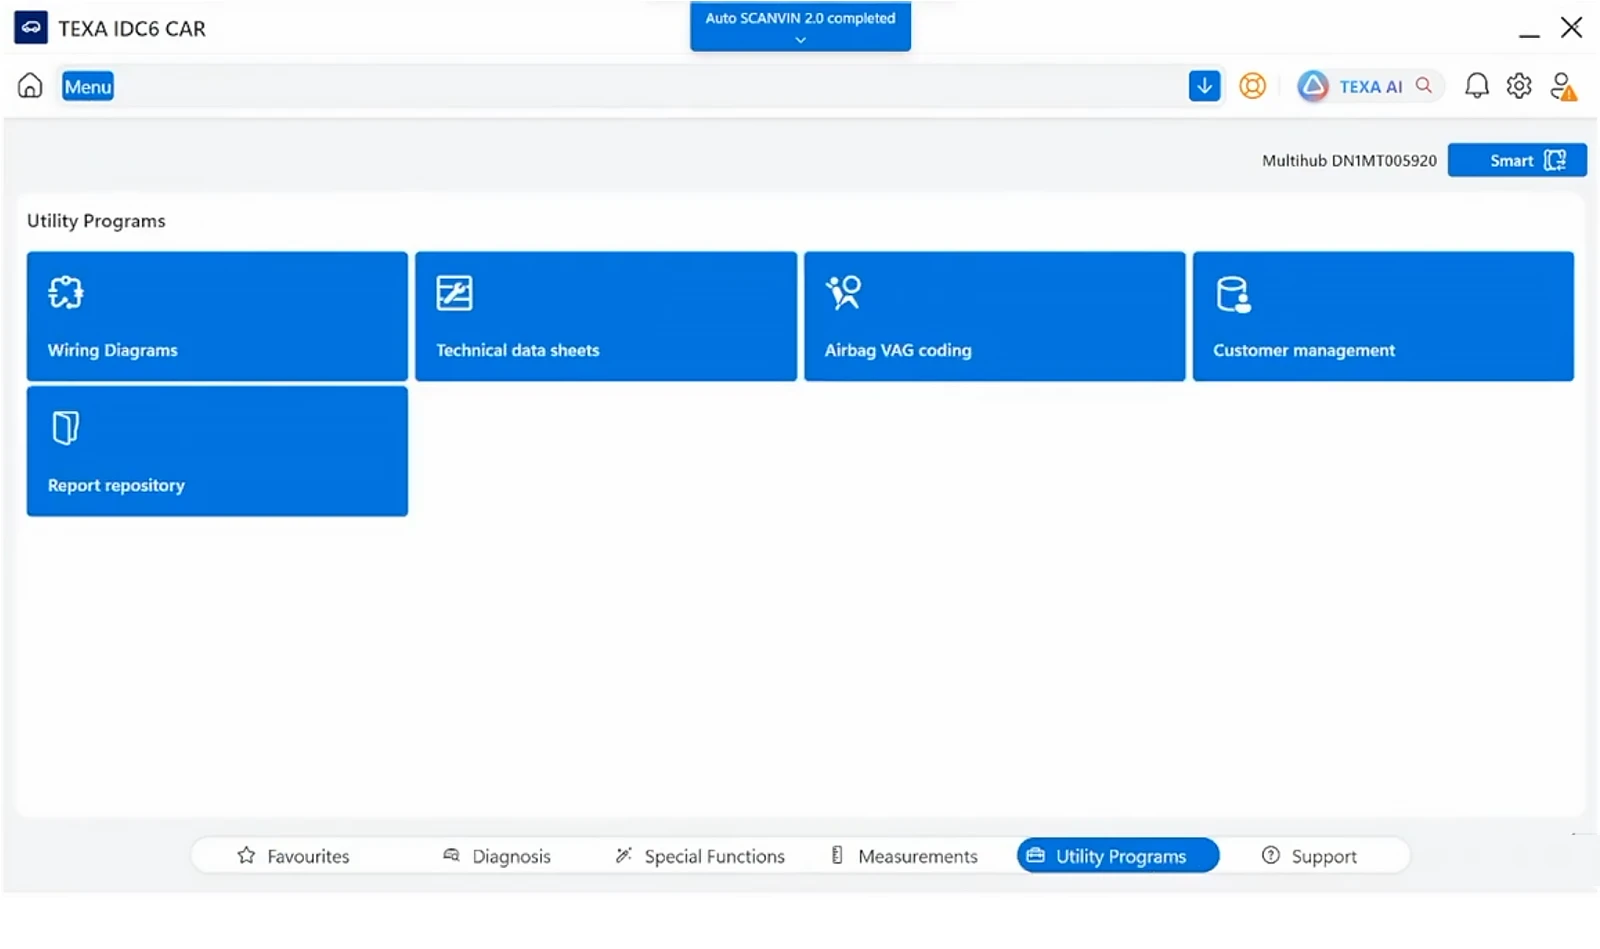Viewport: 1600px width, 949px height.
Task: Launch Airbag VAG coding tile
Action: [x=994, y=316]
